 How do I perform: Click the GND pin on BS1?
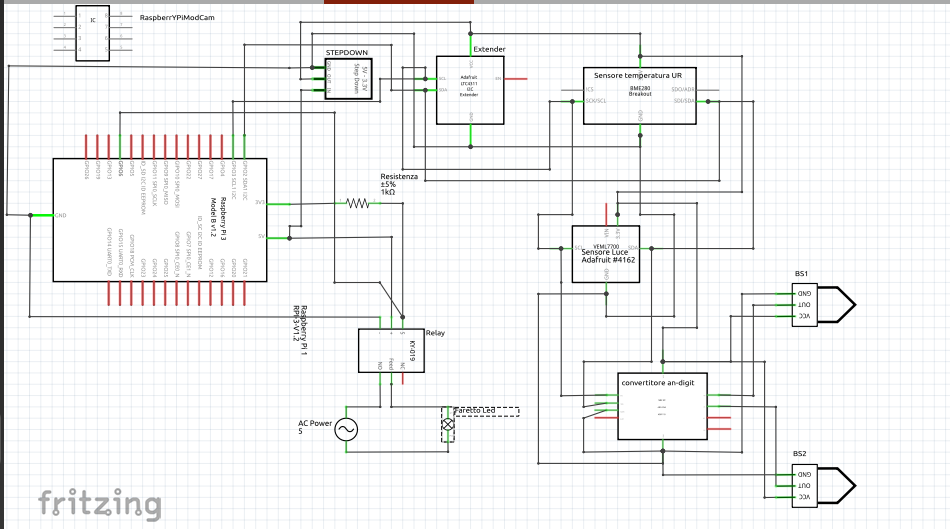pos(785,294)
